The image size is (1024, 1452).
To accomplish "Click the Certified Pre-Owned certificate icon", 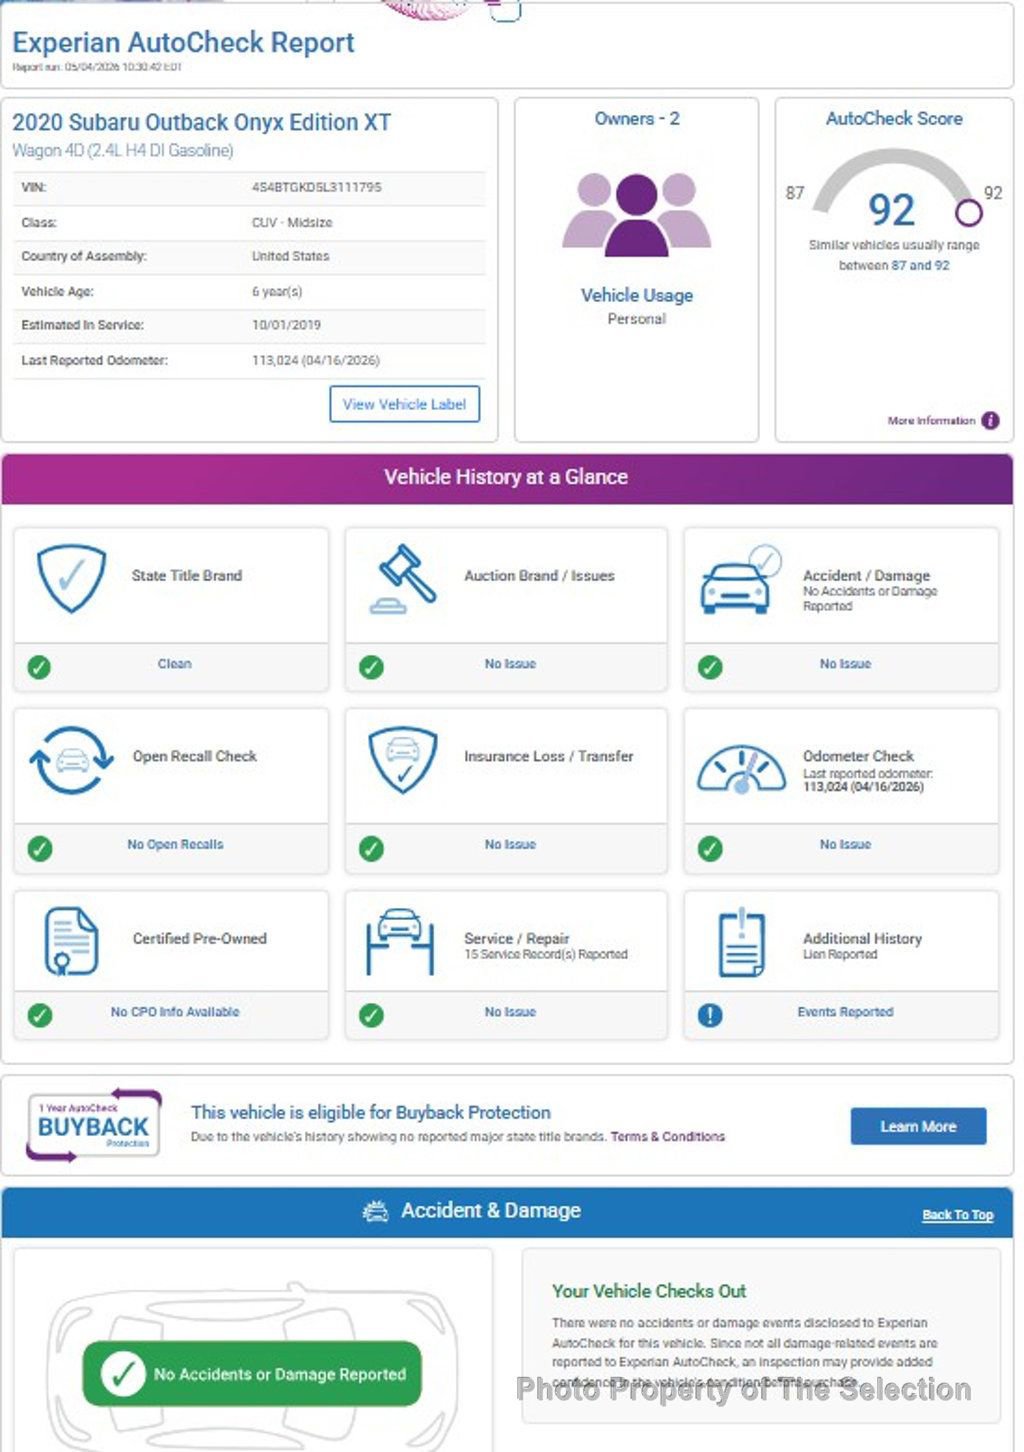I will 71,941.
